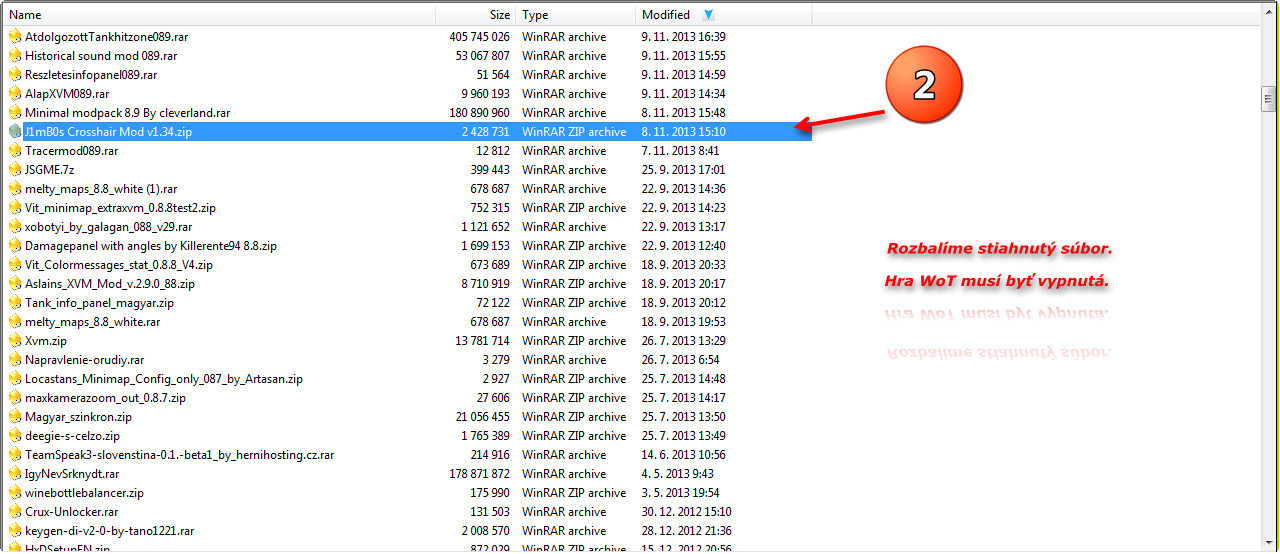This screenshot has height=554, width=1280.
Task: Click the Xvm.zip archive icon
Action: point(14,341)
